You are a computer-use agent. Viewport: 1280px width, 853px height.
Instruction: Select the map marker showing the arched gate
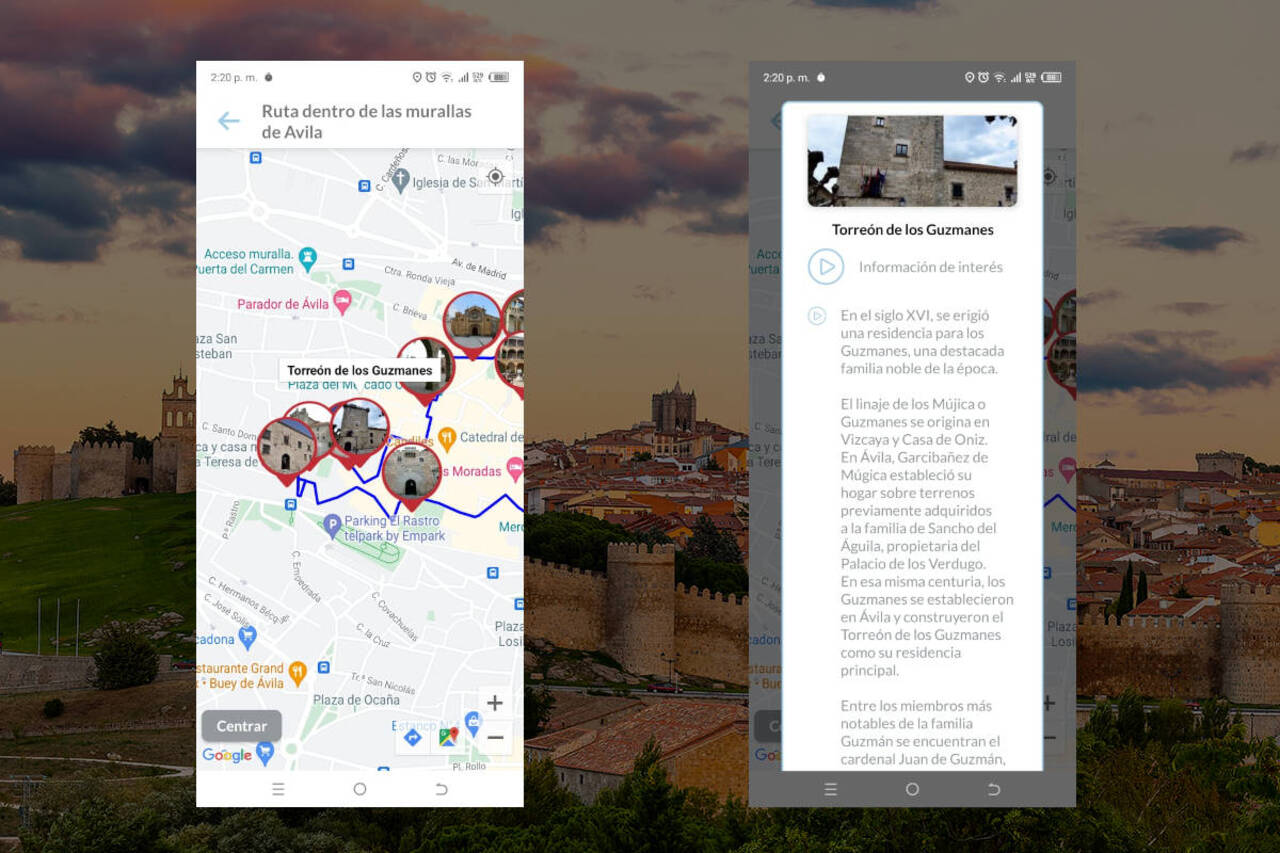point(411,472)
